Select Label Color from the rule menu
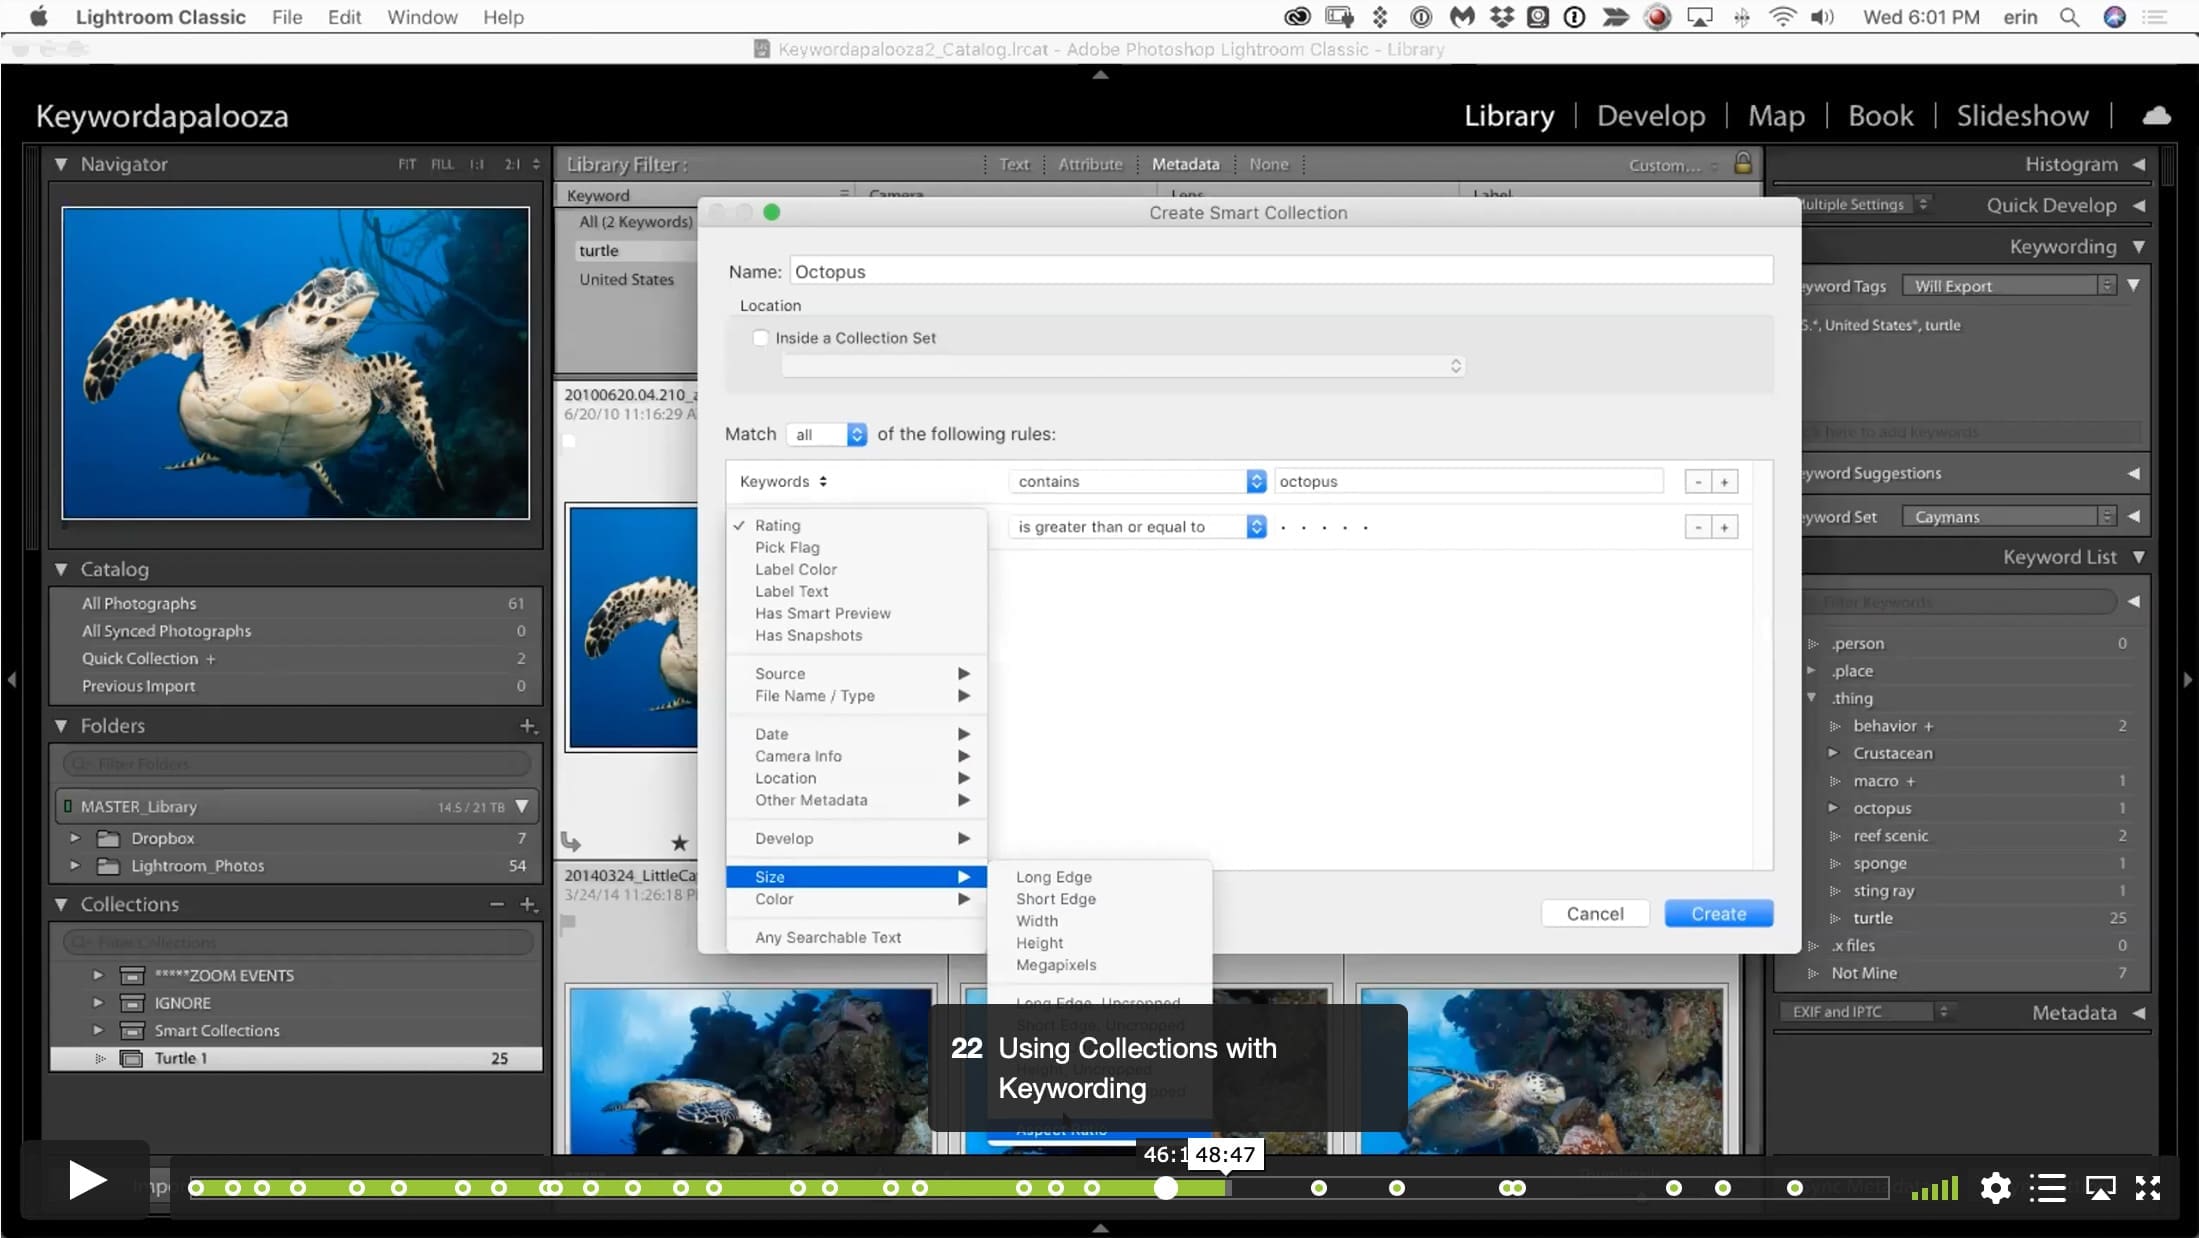This screenshot has height=1238, width=2199. point(796,570)
